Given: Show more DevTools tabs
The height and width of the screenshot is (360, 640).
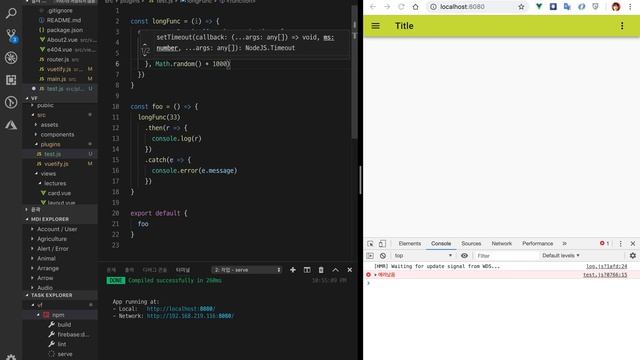Looking at the screenshot, I should [x=564, y=243].
